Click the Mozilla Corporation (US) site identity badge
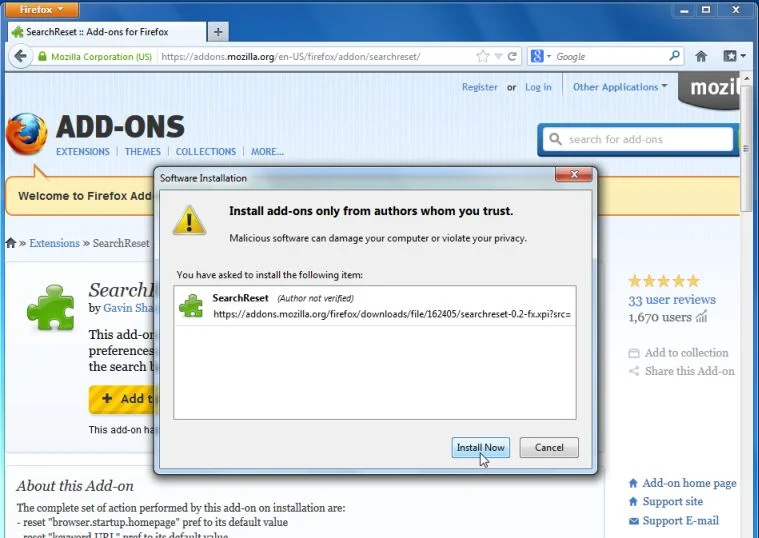 coord(95,57)
